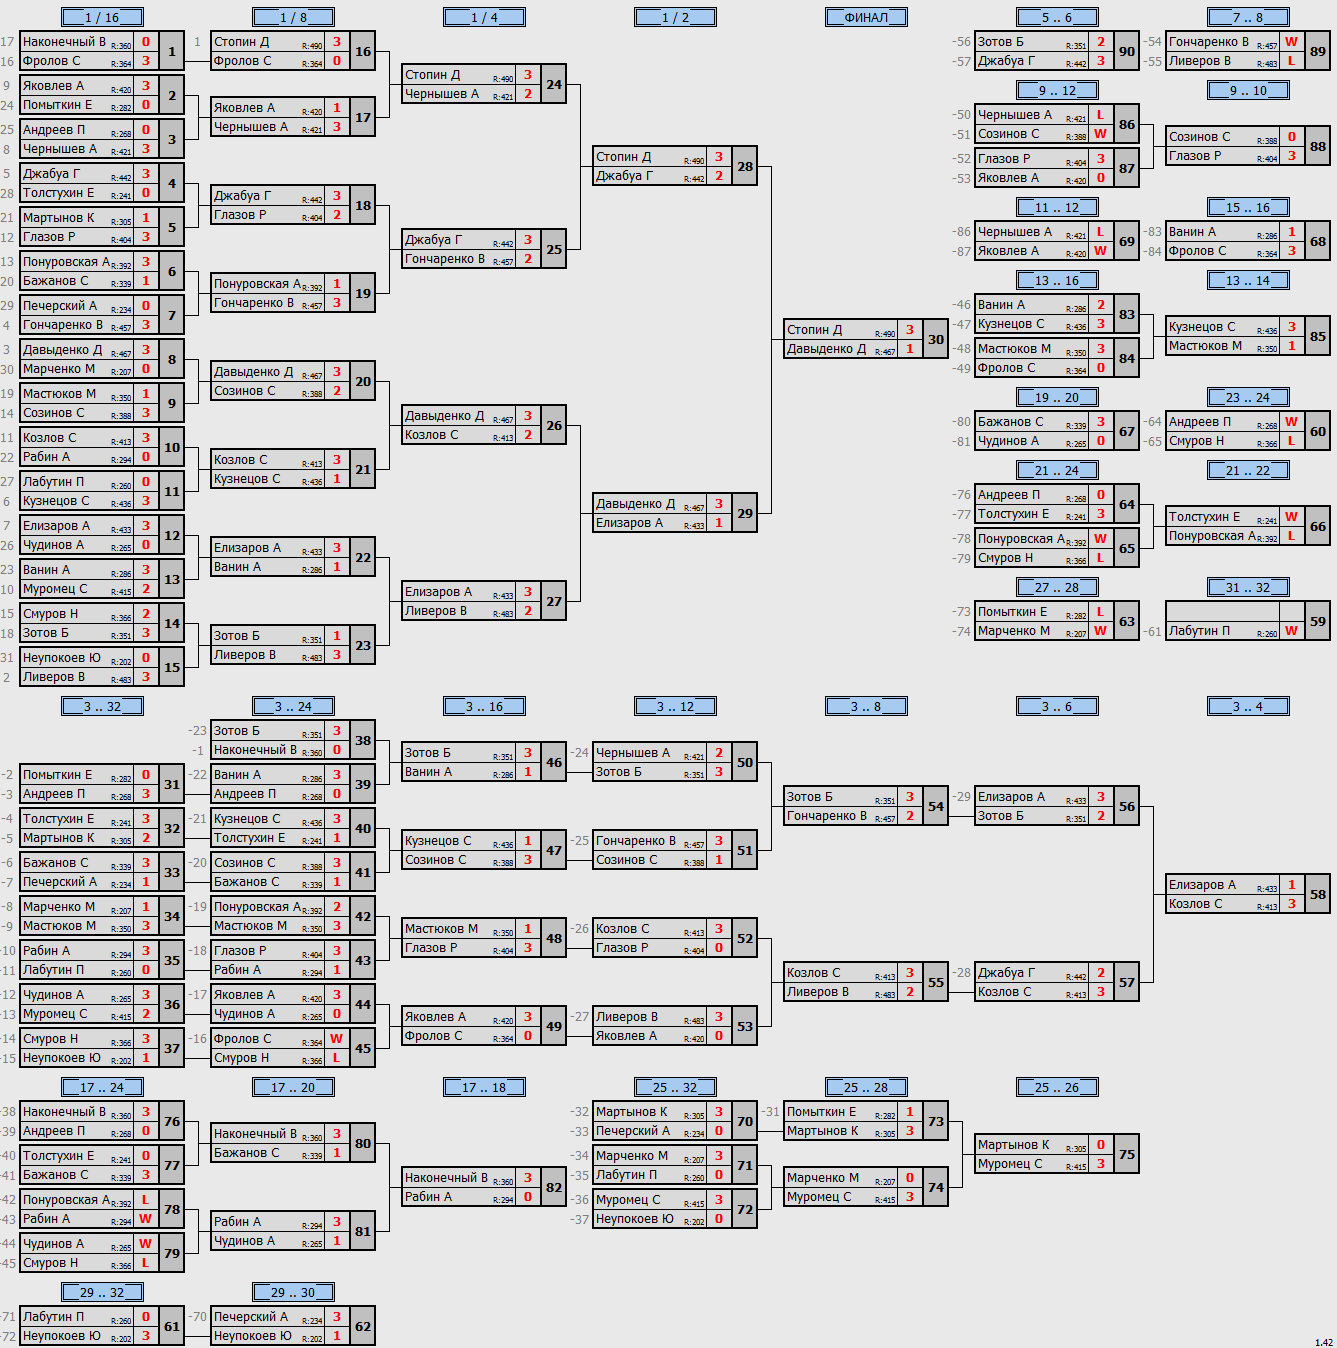Click the 21 .. 22 placement header
The height and width of the screenshot is (1348, 1337).
click(1248, 470)
